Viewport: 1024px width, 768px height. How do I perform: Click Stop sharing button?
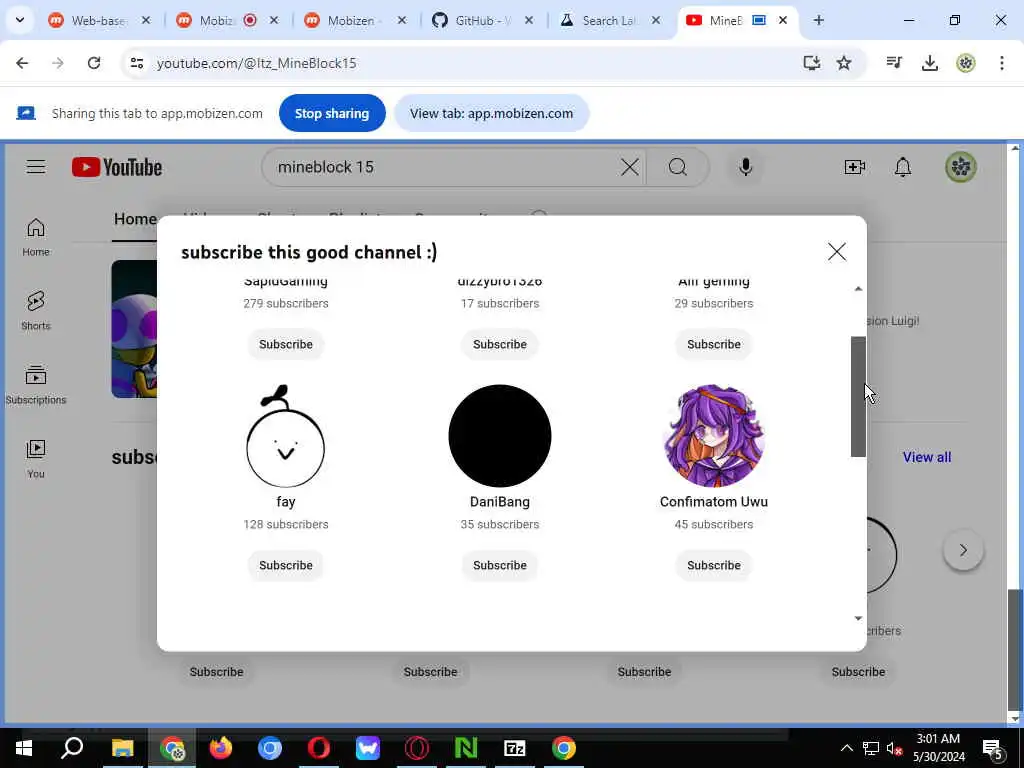pos(332,113)
